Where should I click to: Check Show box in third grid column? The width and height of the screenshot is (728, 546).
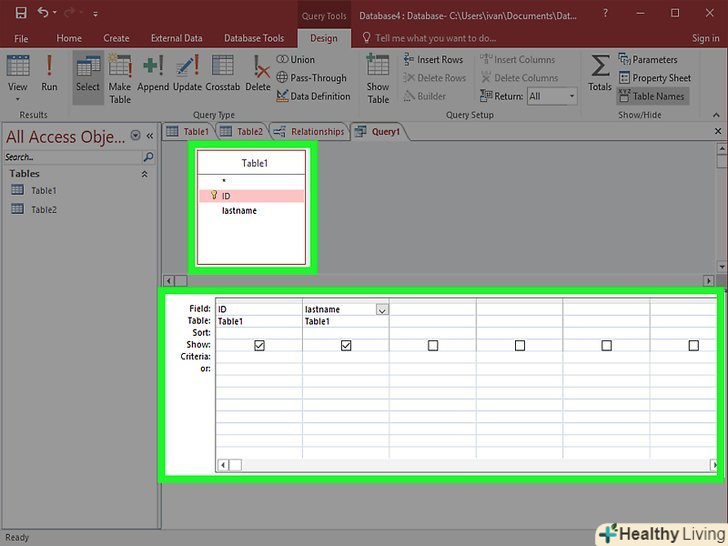point(433,345)
